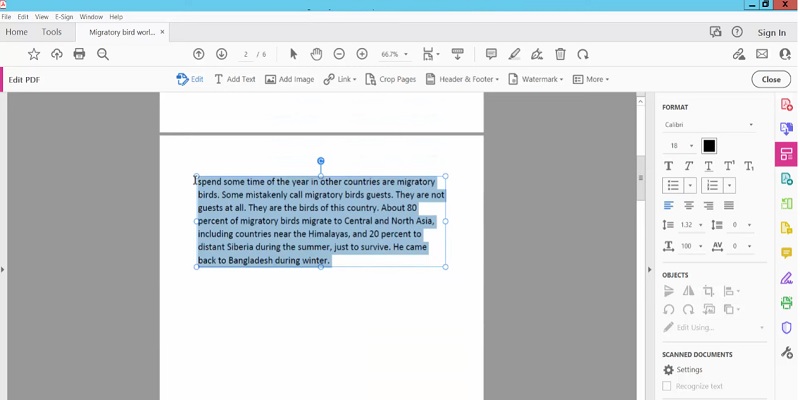The width and height of the screenshot is (800, 400).
Task: Click the page number input field
Action: 246,54
